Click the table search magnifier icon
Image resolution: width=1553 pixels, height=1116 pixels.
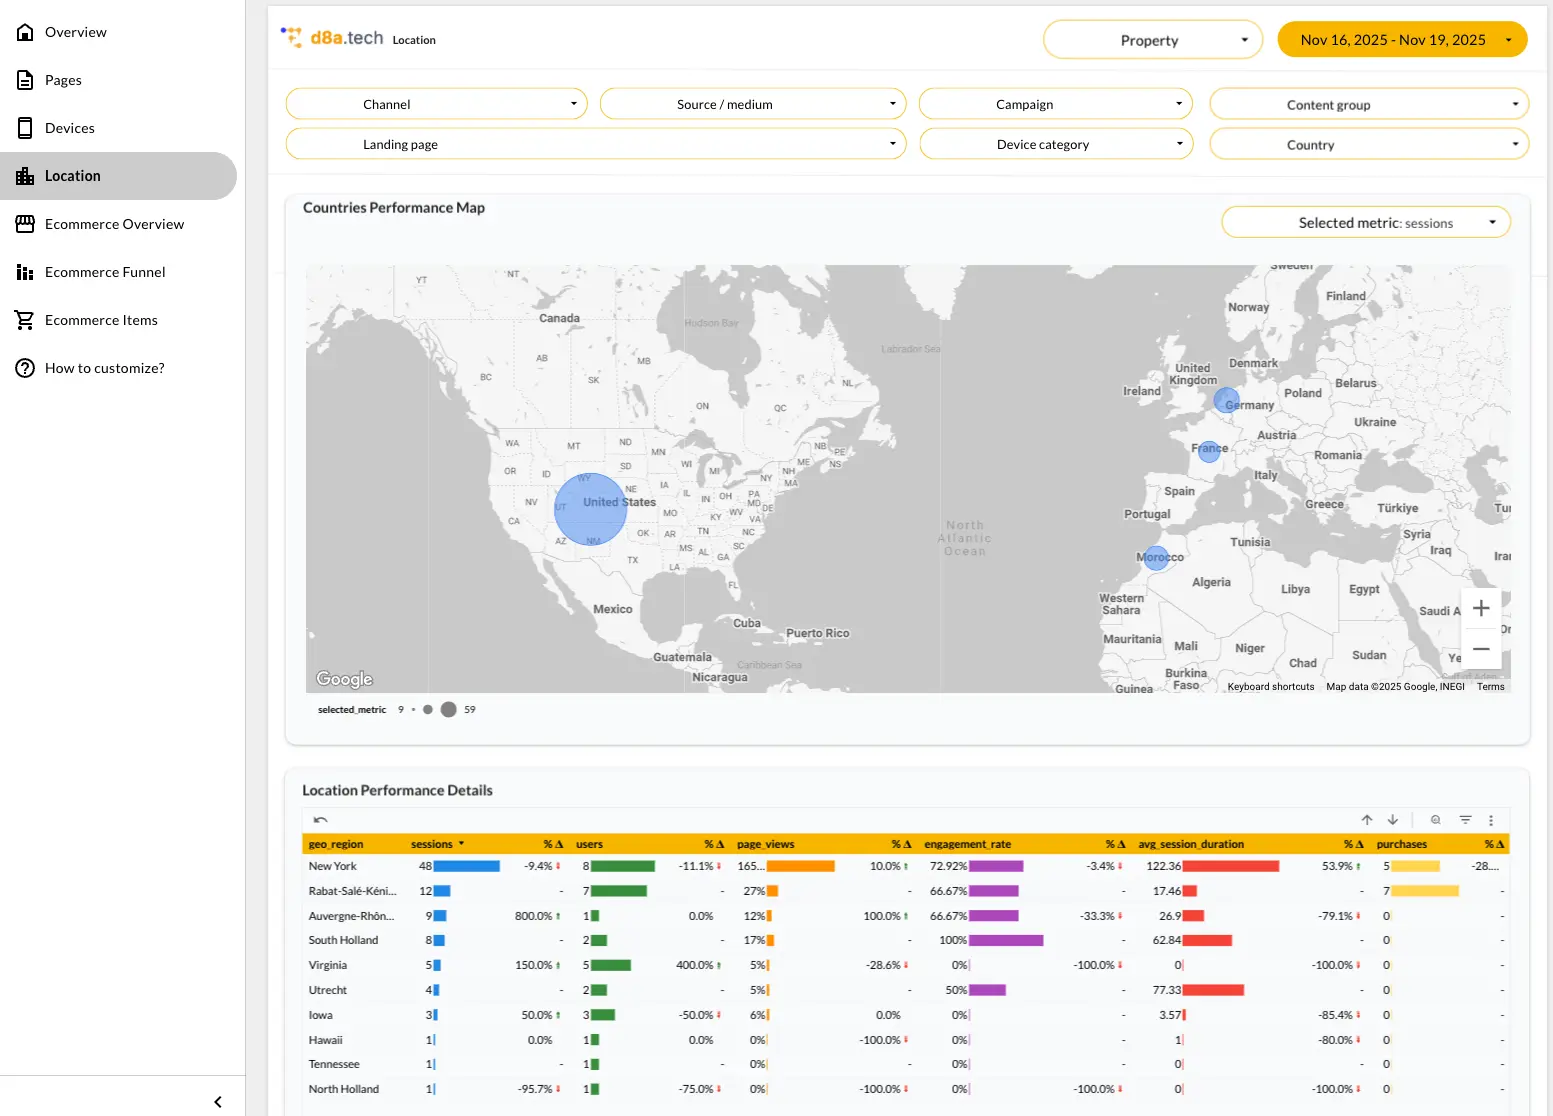tap(1436, 820)
